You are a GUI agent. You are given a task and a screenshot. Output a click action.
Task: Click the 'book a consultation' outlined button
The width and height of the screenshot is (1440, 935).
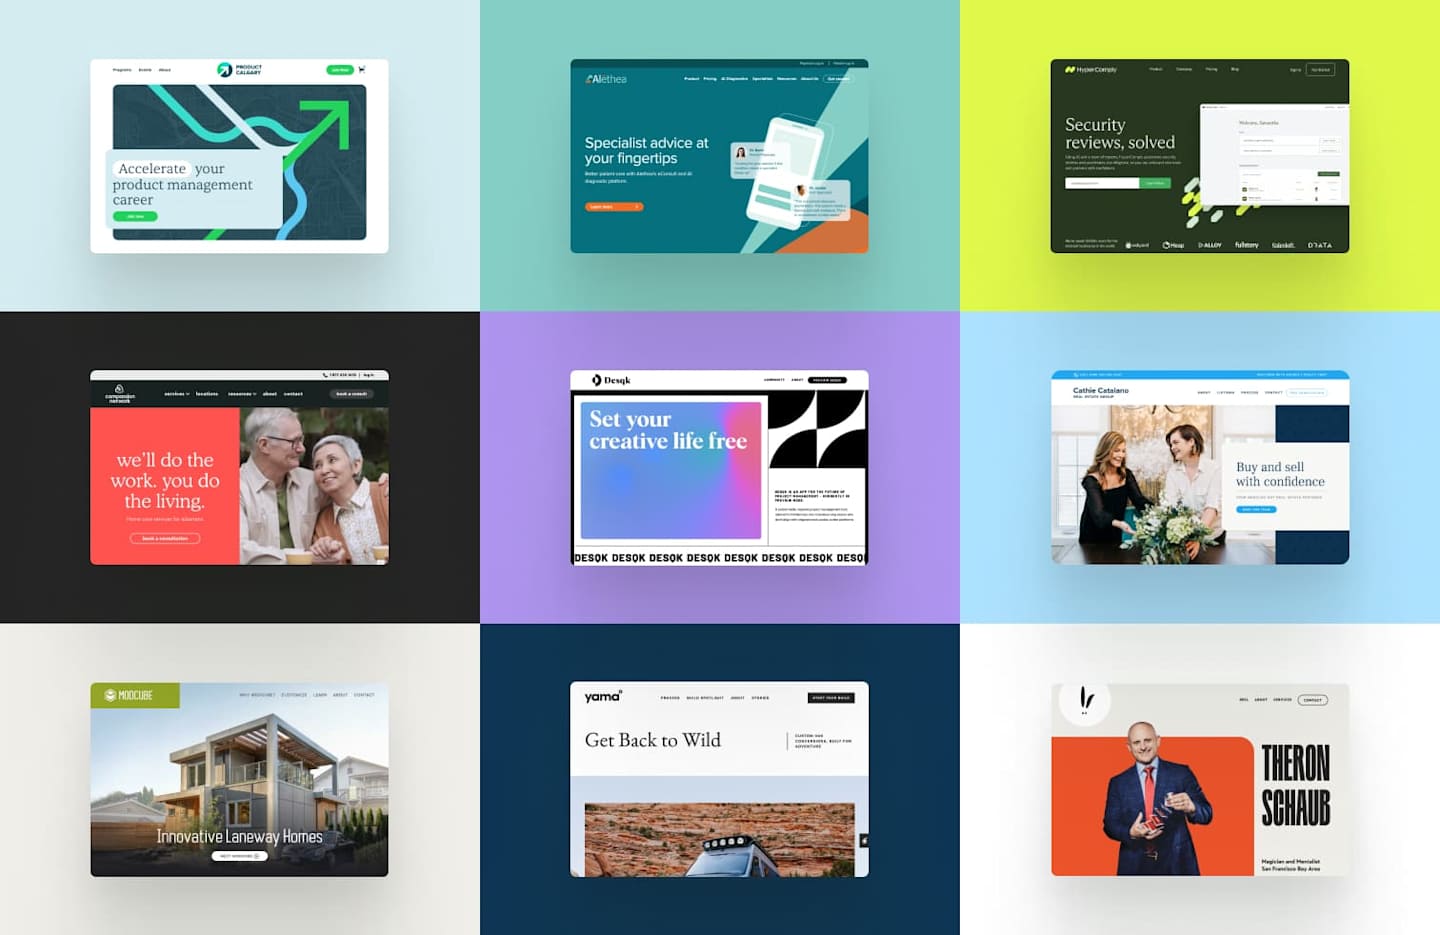point(165,538)
